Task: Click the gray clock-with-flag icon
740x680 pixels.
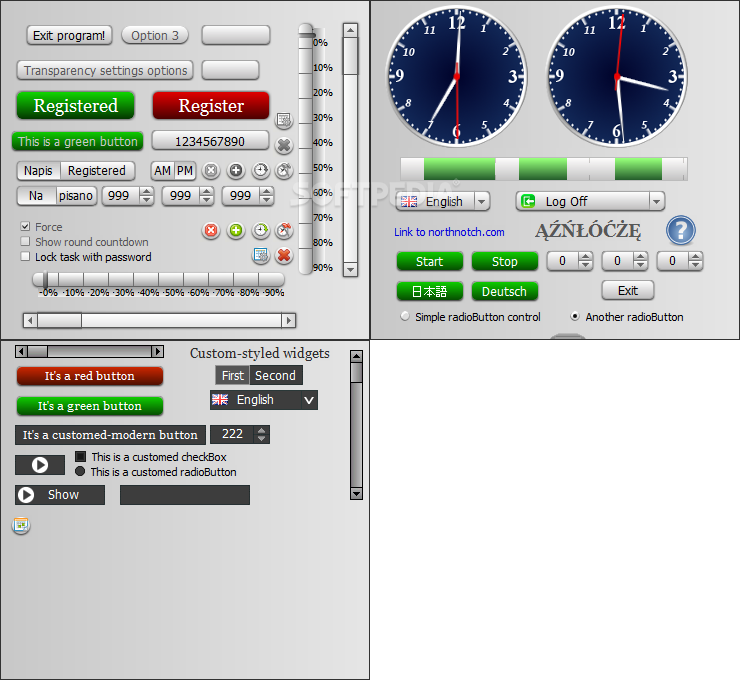Action: pos(284,170)
